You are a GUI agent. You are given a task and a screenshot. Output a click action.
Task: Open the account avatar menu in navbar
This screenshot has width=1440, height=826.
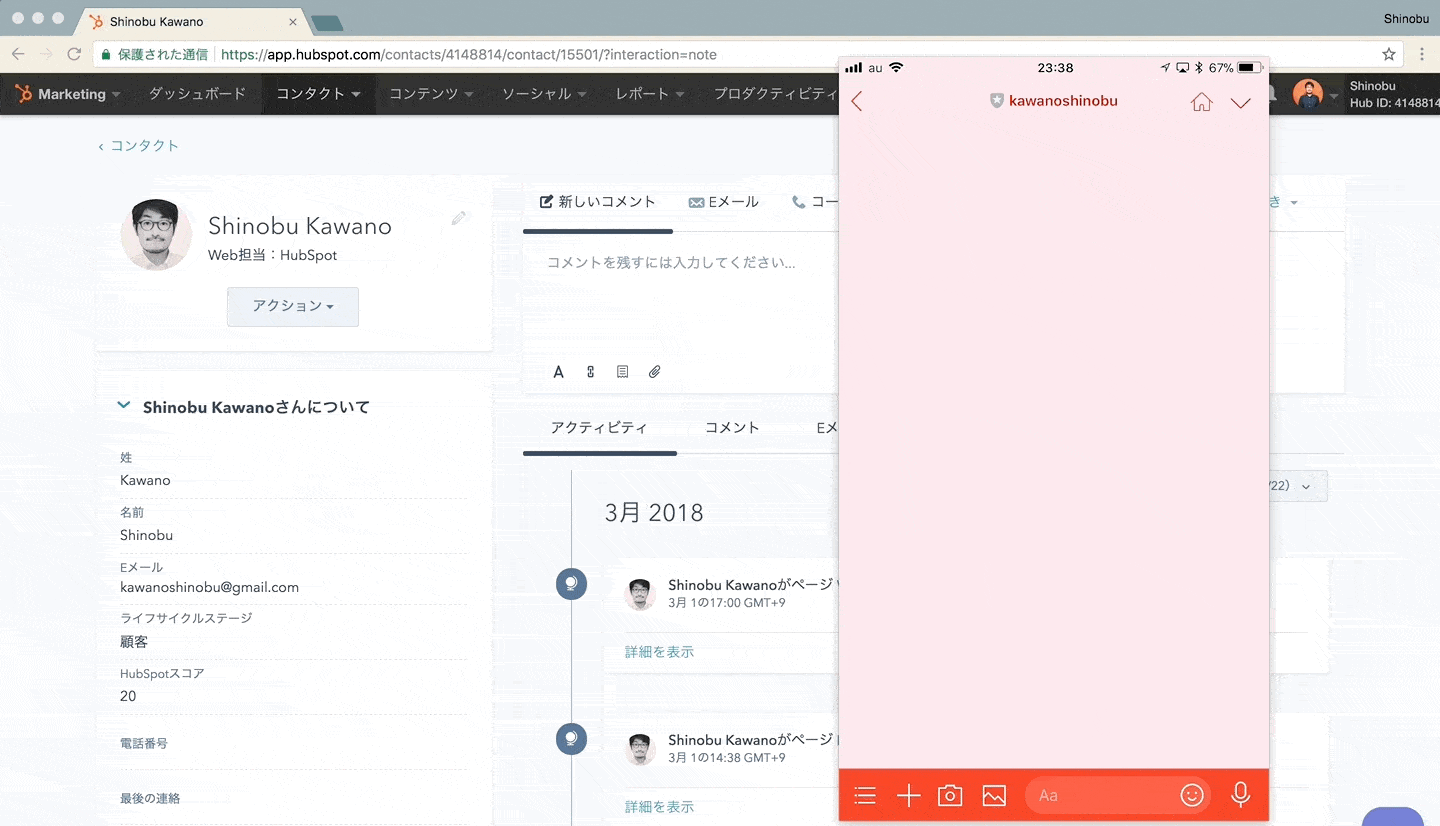[1314, 95]
